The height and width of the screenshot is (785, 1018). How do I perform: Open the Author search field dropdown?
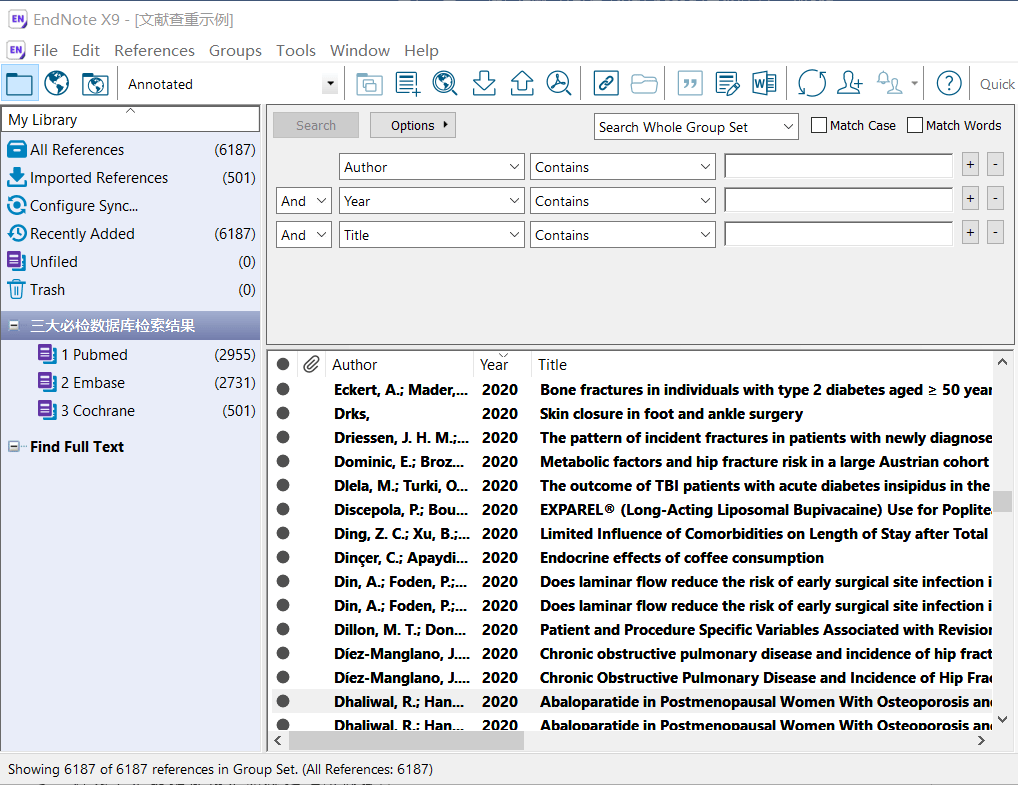pyautogui.click(x=514, y=167)
